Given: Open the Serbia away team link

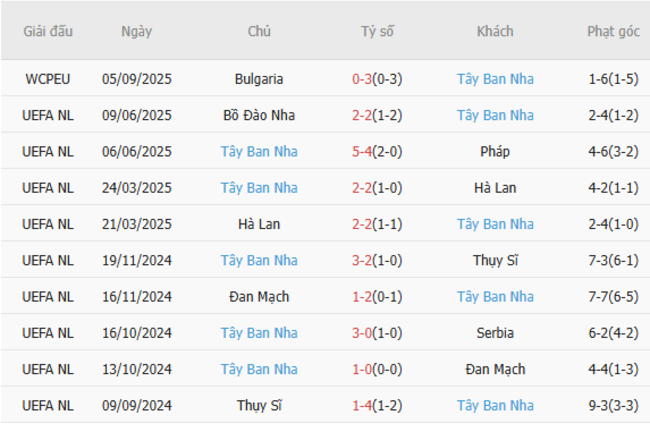Looking at the screenshot, I should click(495, 333).
